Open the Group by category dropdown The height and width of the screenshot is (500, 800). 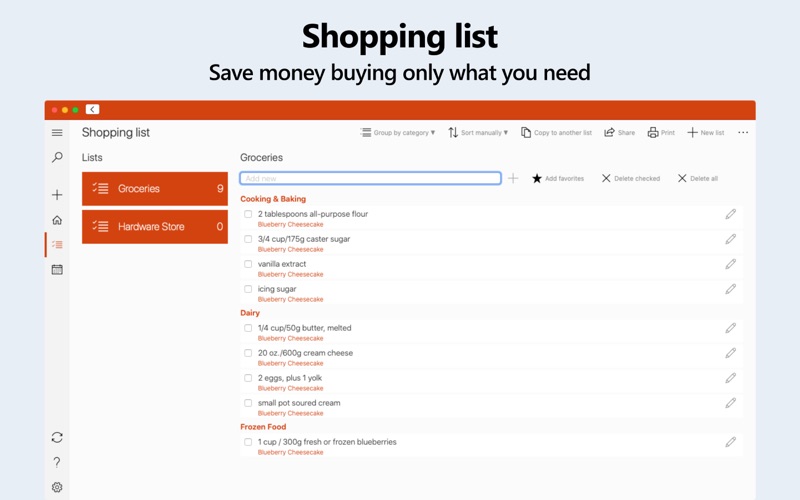398,133
